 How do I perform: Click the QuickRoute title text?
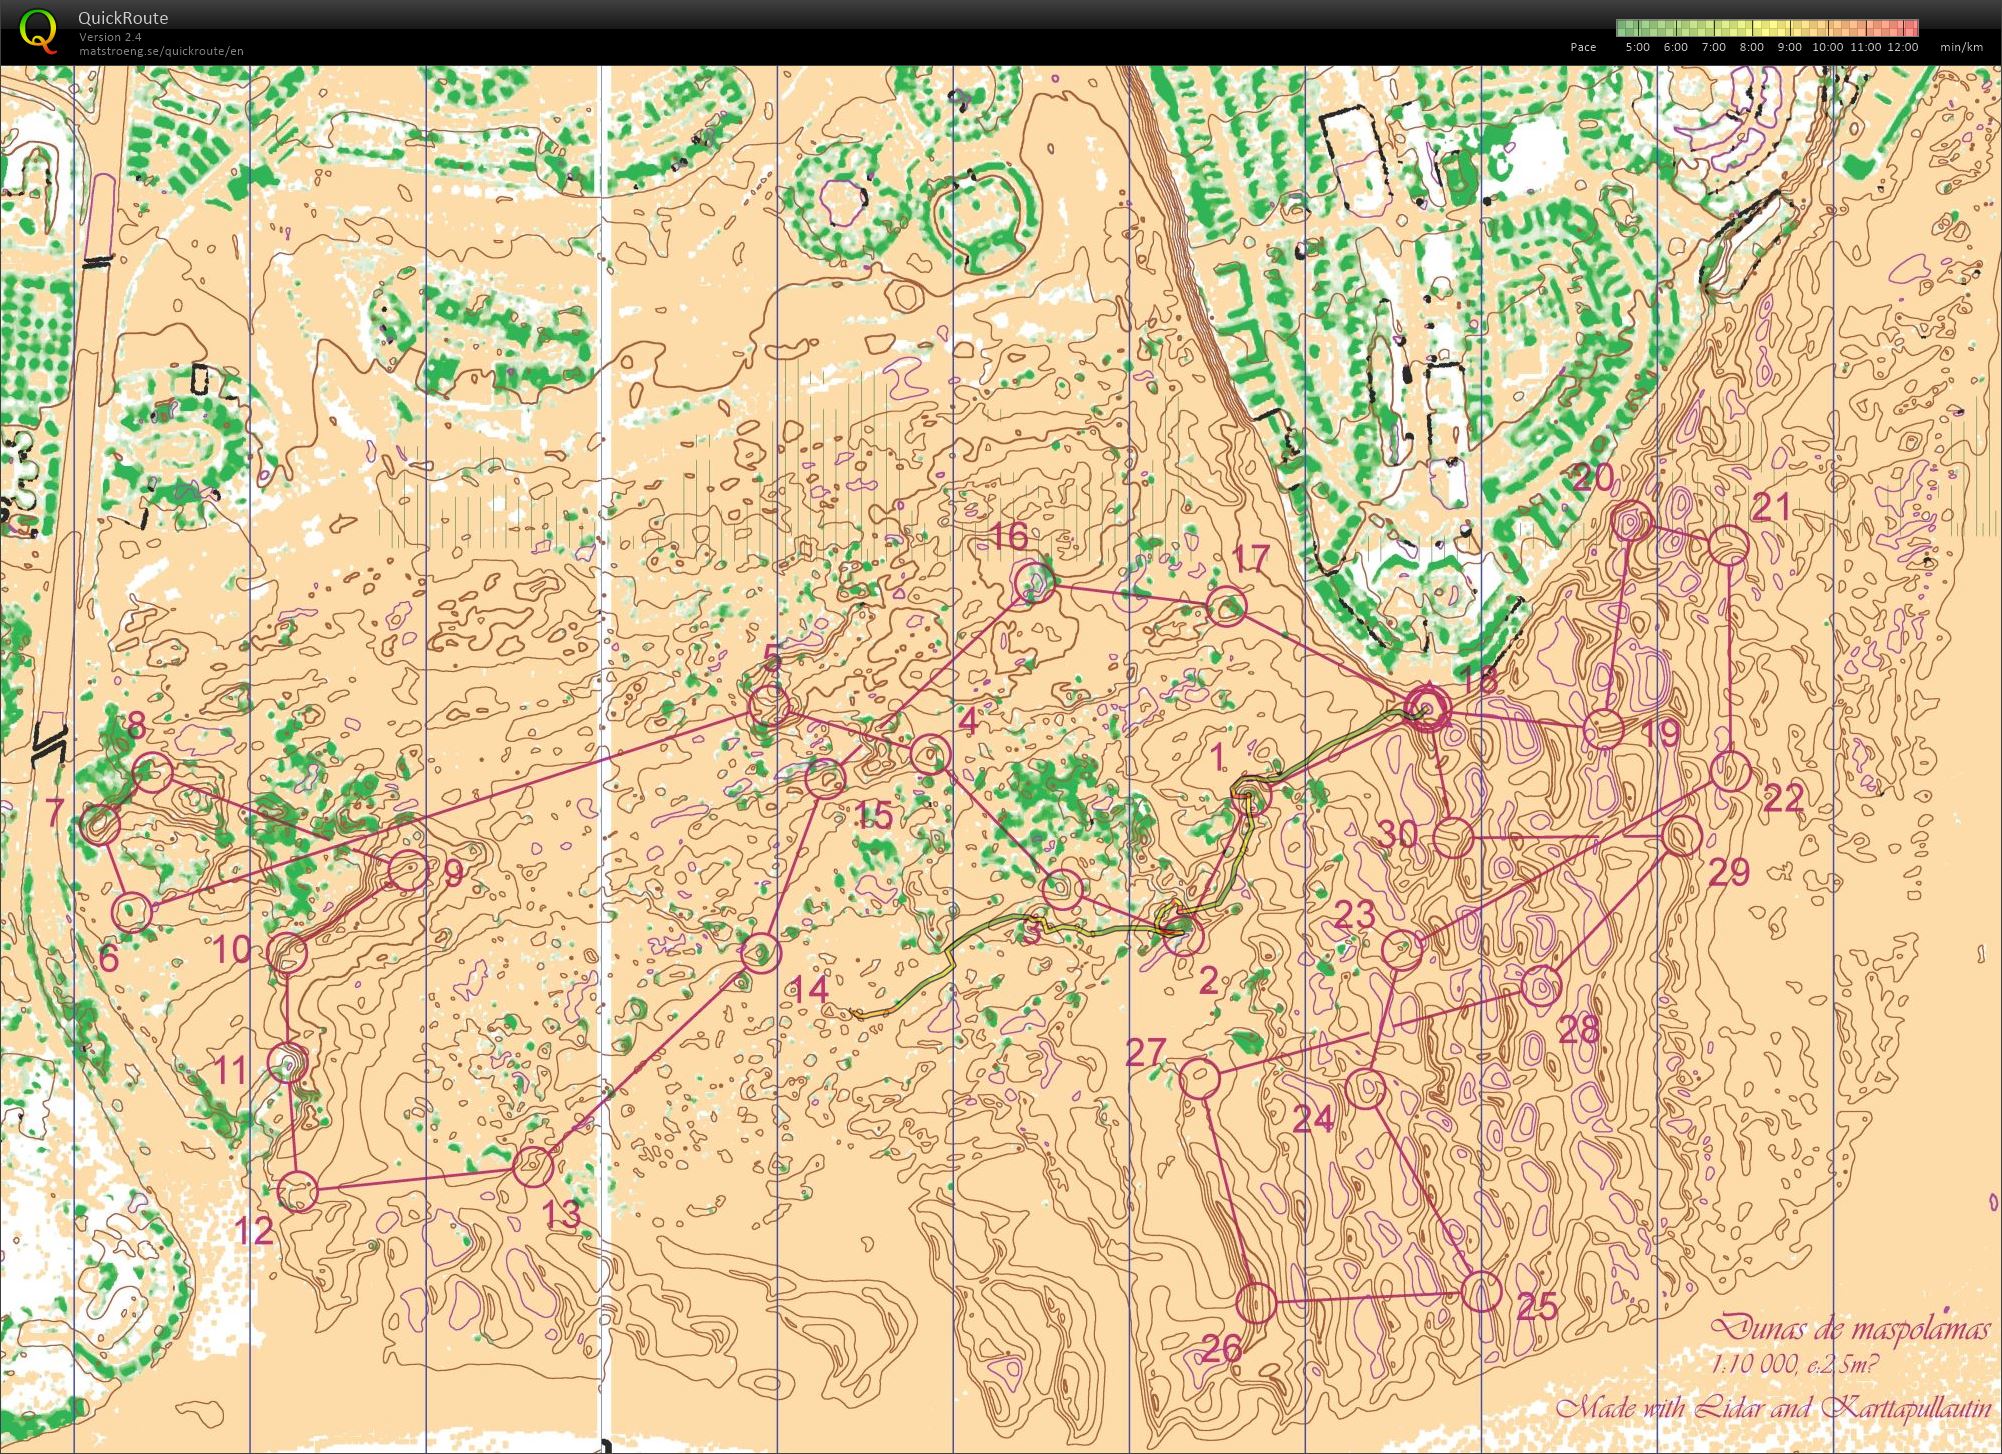click(x=123, y=17)
